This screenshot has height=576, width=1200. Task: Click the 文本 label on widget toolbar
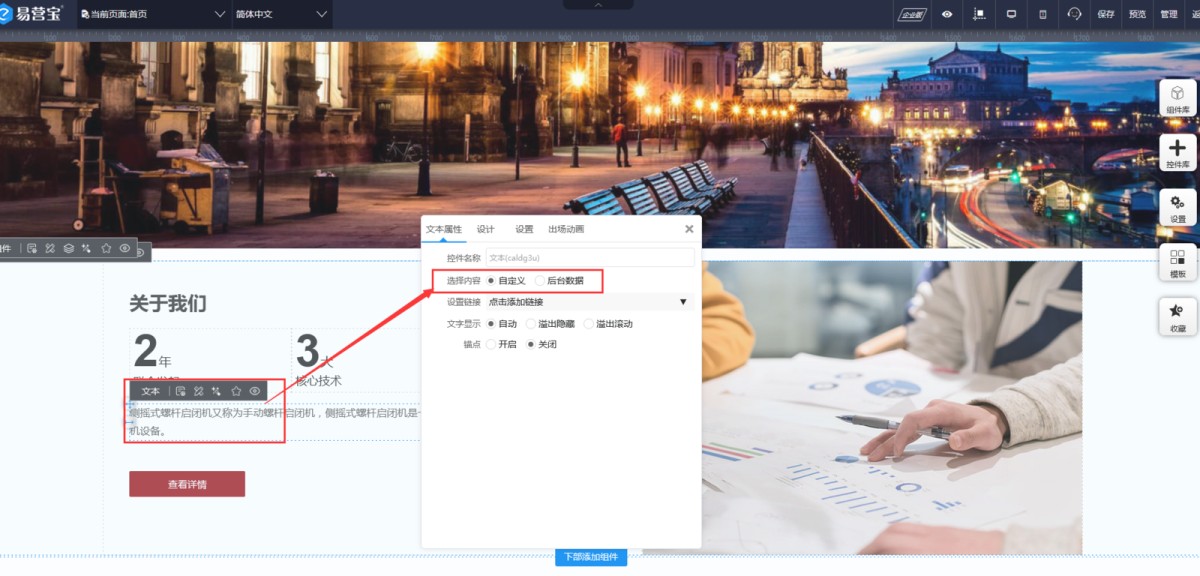click(151, 391)
